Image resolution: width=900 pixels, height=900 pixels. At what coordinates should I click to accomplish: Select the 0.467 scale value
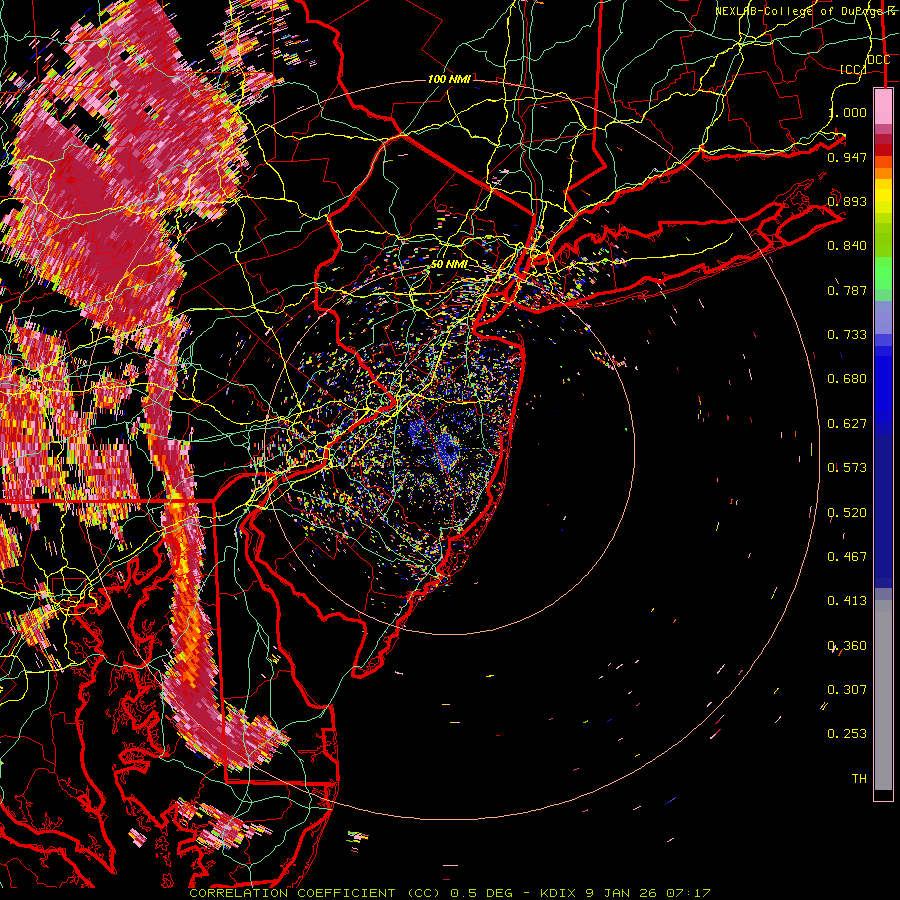[x=847, y=557]
